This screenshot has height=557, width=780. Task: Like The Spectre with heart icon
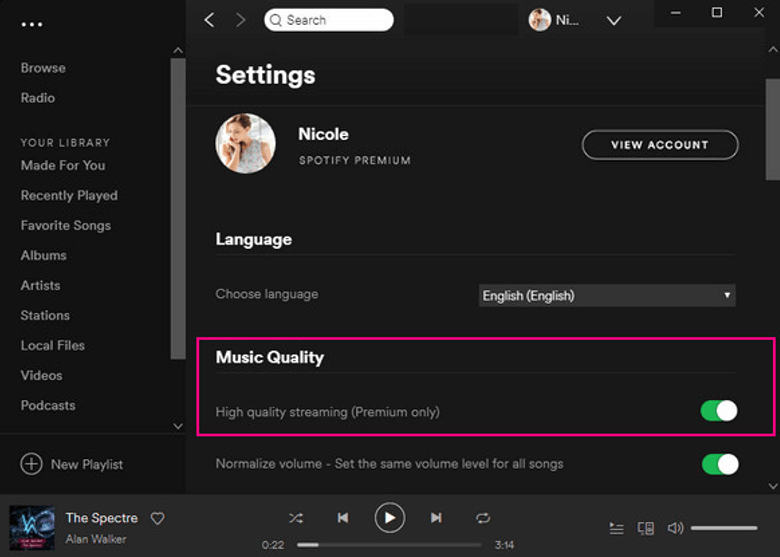click(x=158, y=518)
